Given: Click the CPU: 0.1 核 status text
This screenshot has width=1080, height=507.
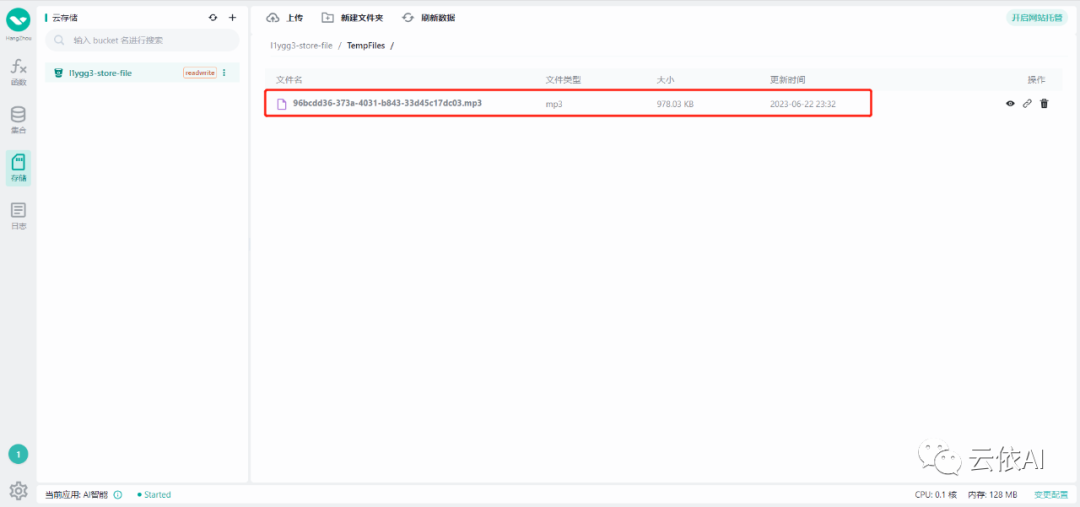Looking at the screenshot, I should tap(936, 495).
